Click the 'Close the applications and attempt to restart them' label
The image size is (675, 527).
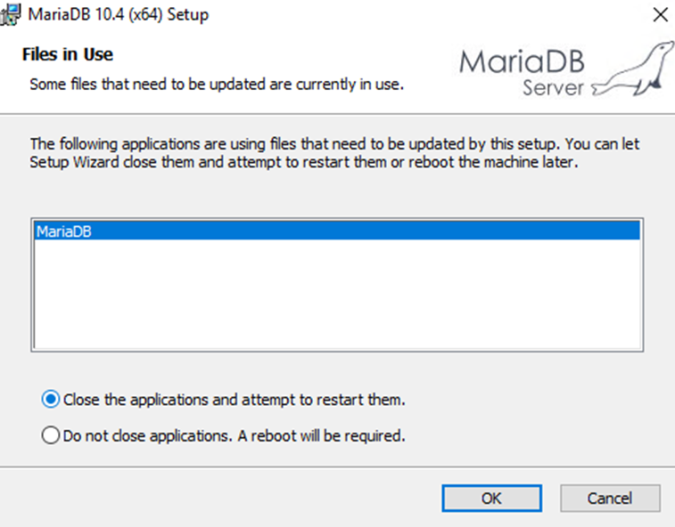click(x=234, y=400)
